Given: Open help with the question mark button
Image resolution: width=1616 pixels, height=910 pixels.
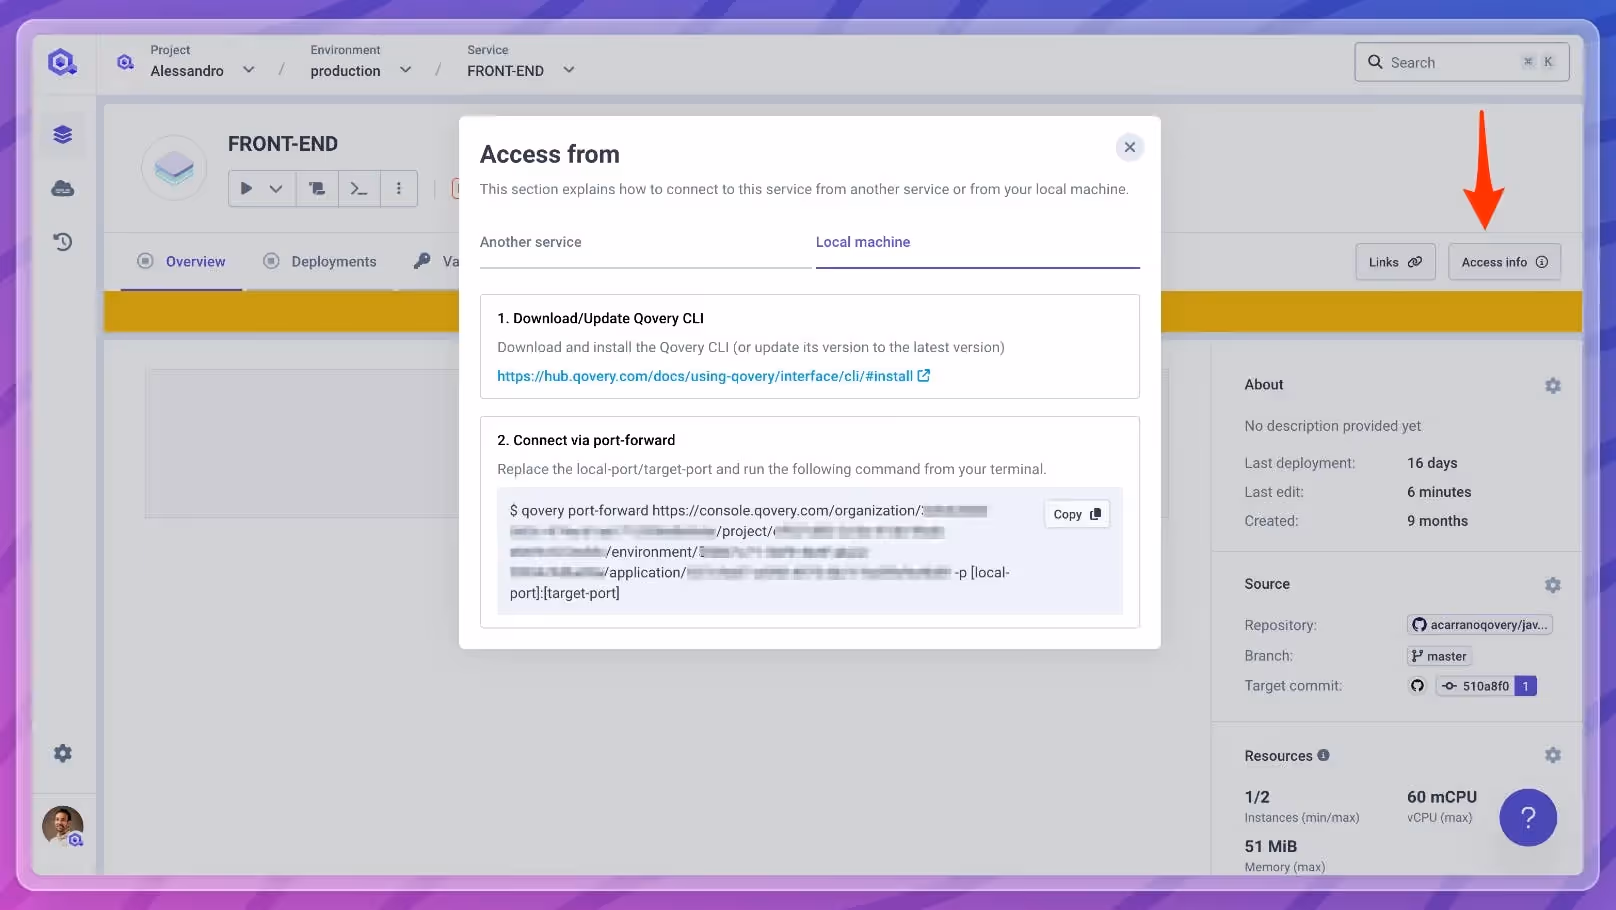Looking at the screenshot, I should pyautogui.click(x=1528, y=817).
